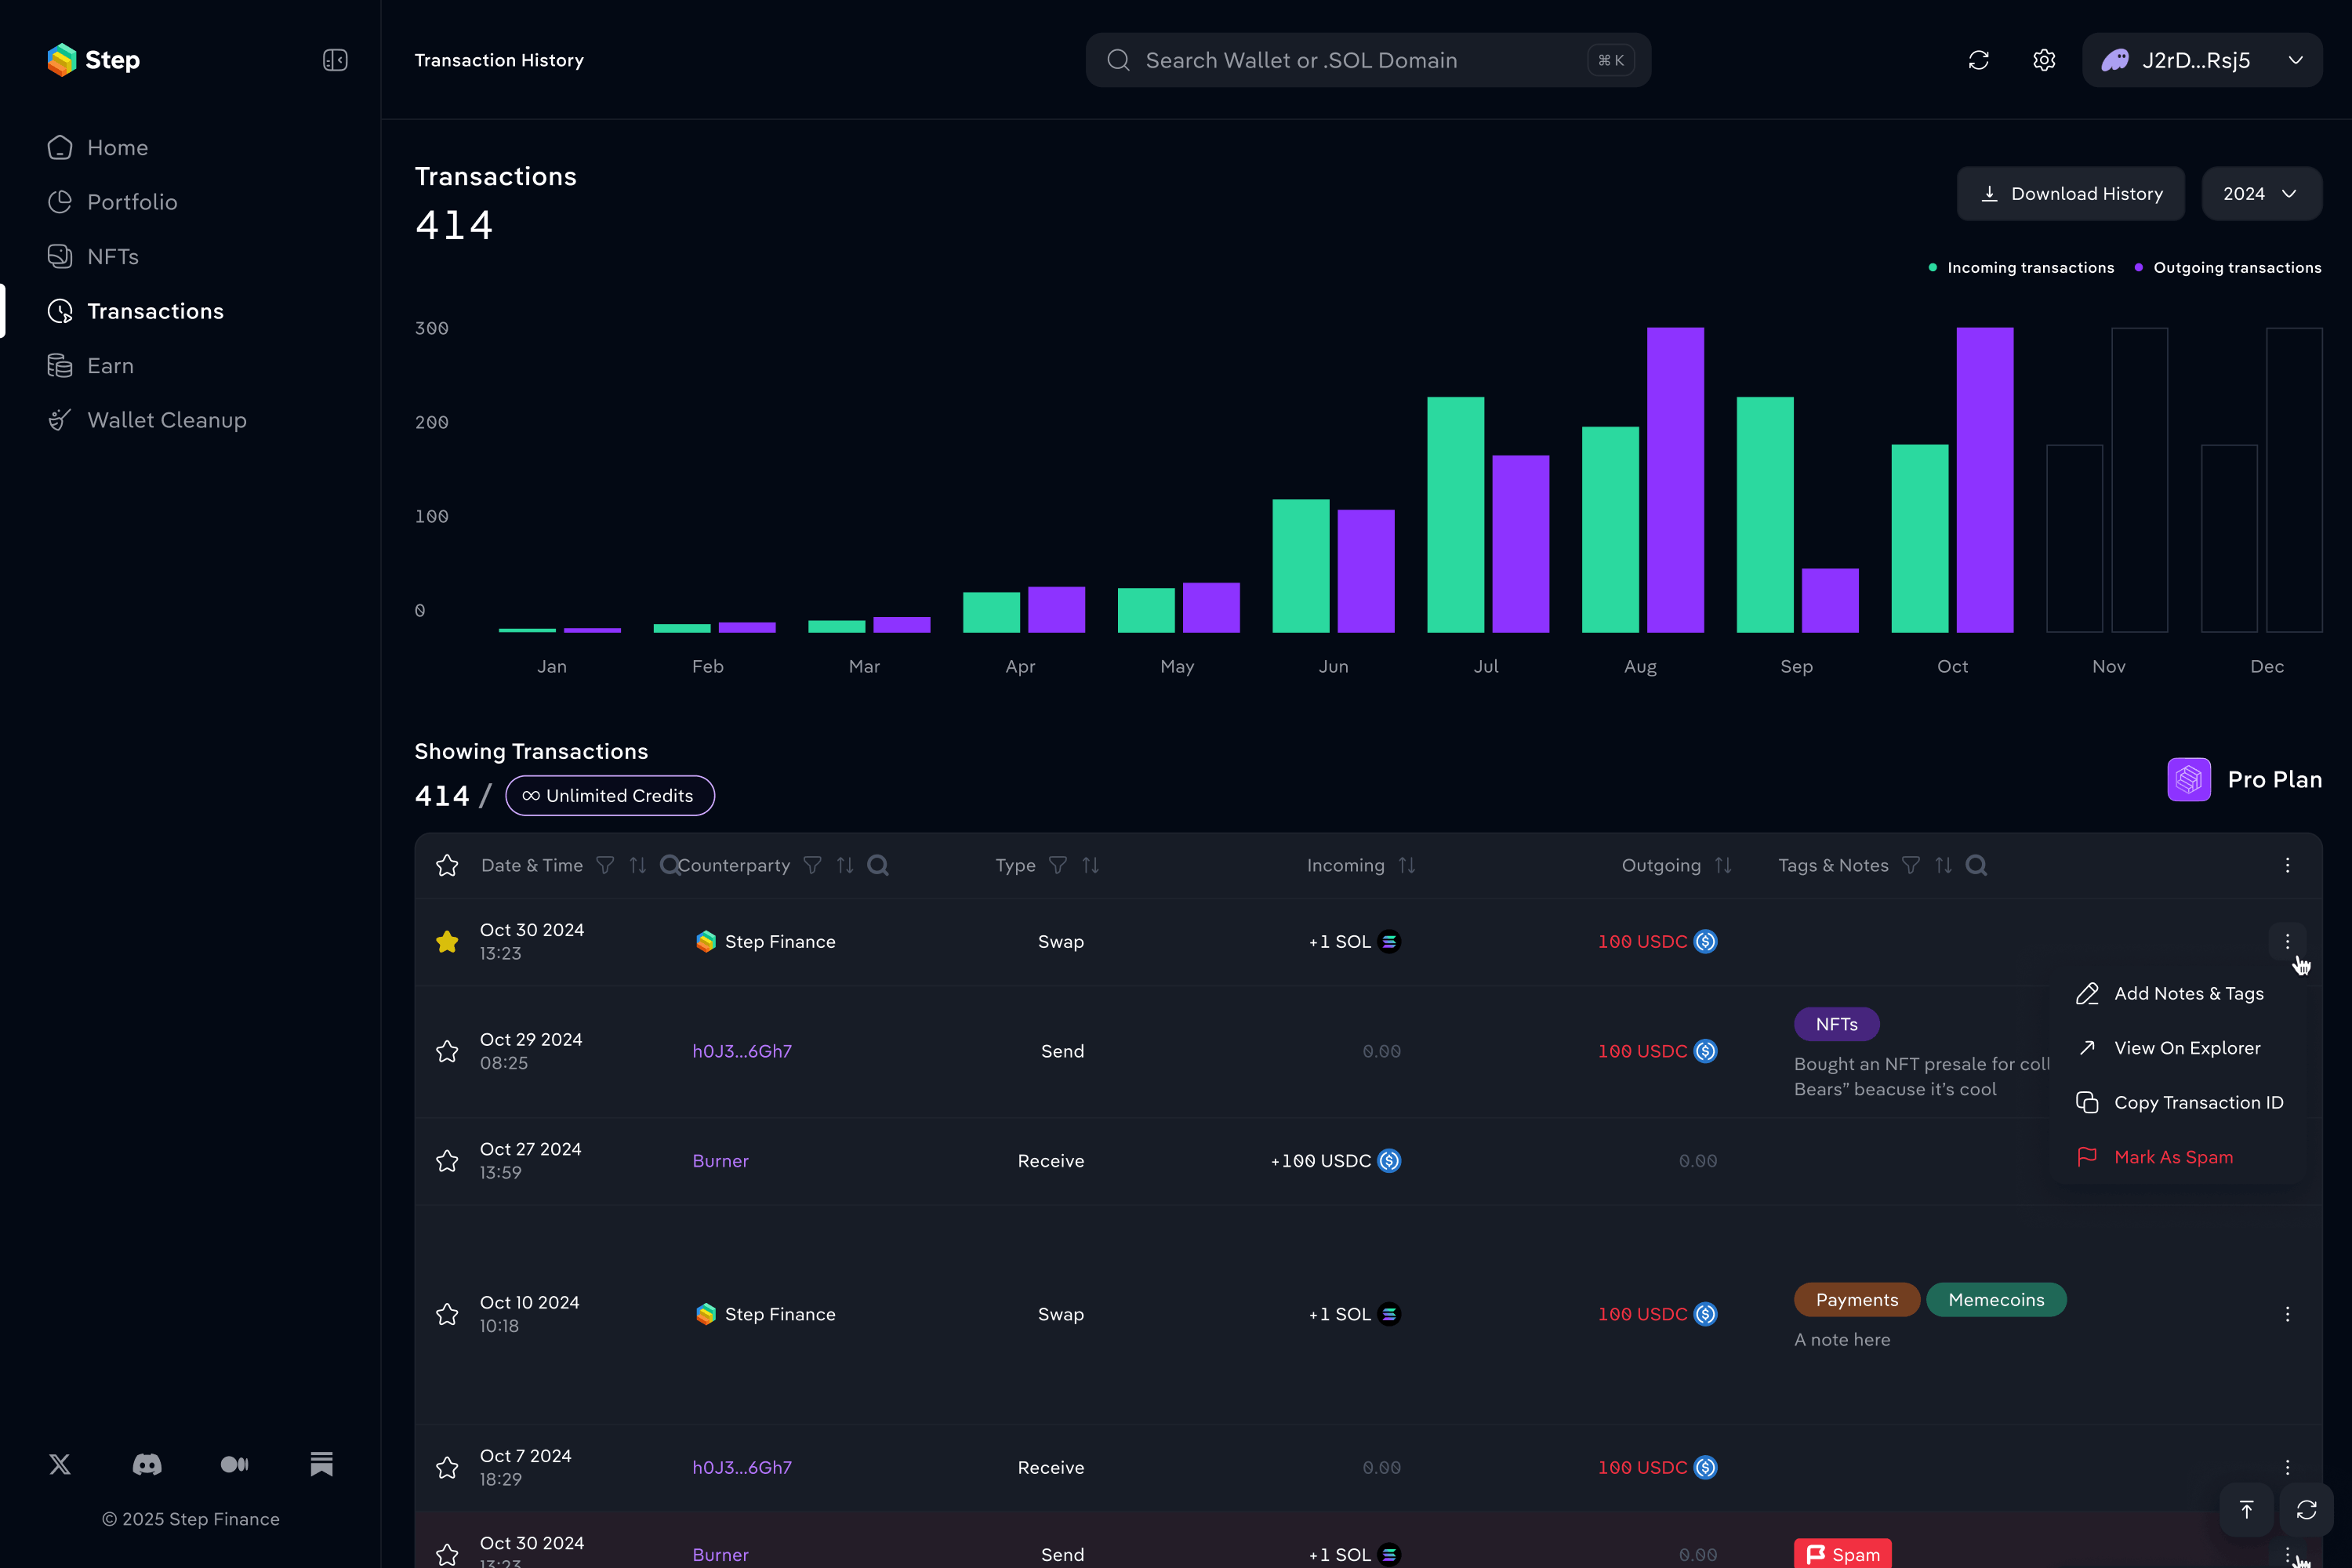Filter by transaction Type

click(x=1058, y=865)
